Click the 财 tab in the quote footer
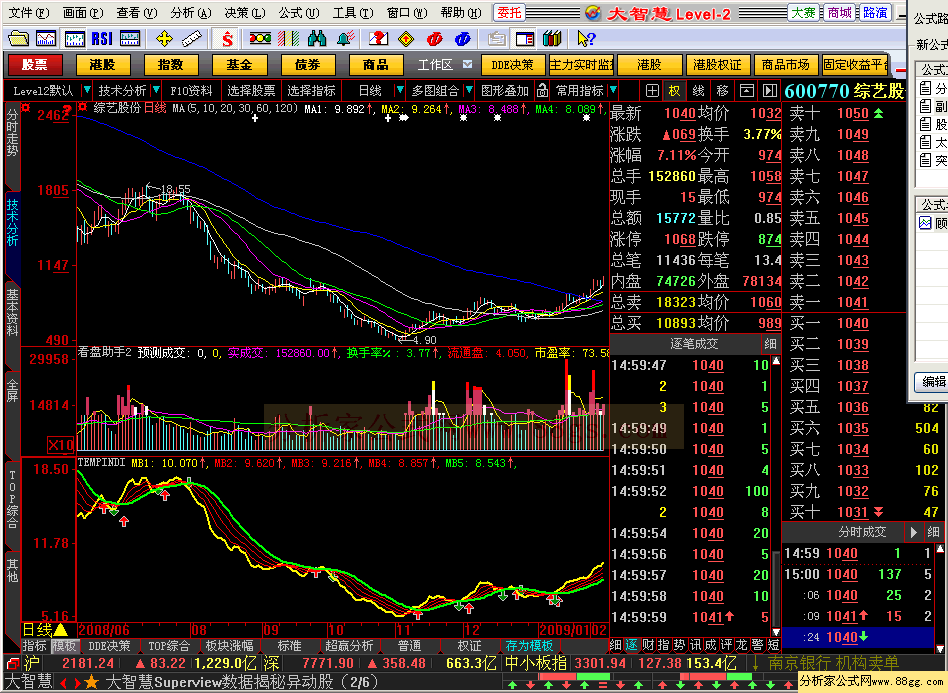This screenshot has width=948, height=693. (648, 645)
